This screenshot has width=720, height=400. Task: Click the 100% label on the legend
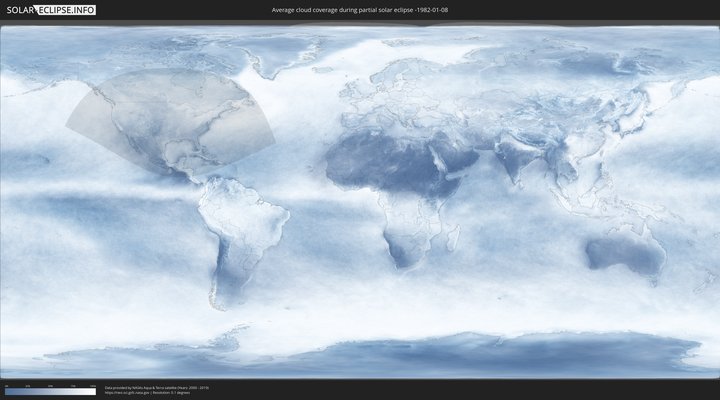coord(93,385)
